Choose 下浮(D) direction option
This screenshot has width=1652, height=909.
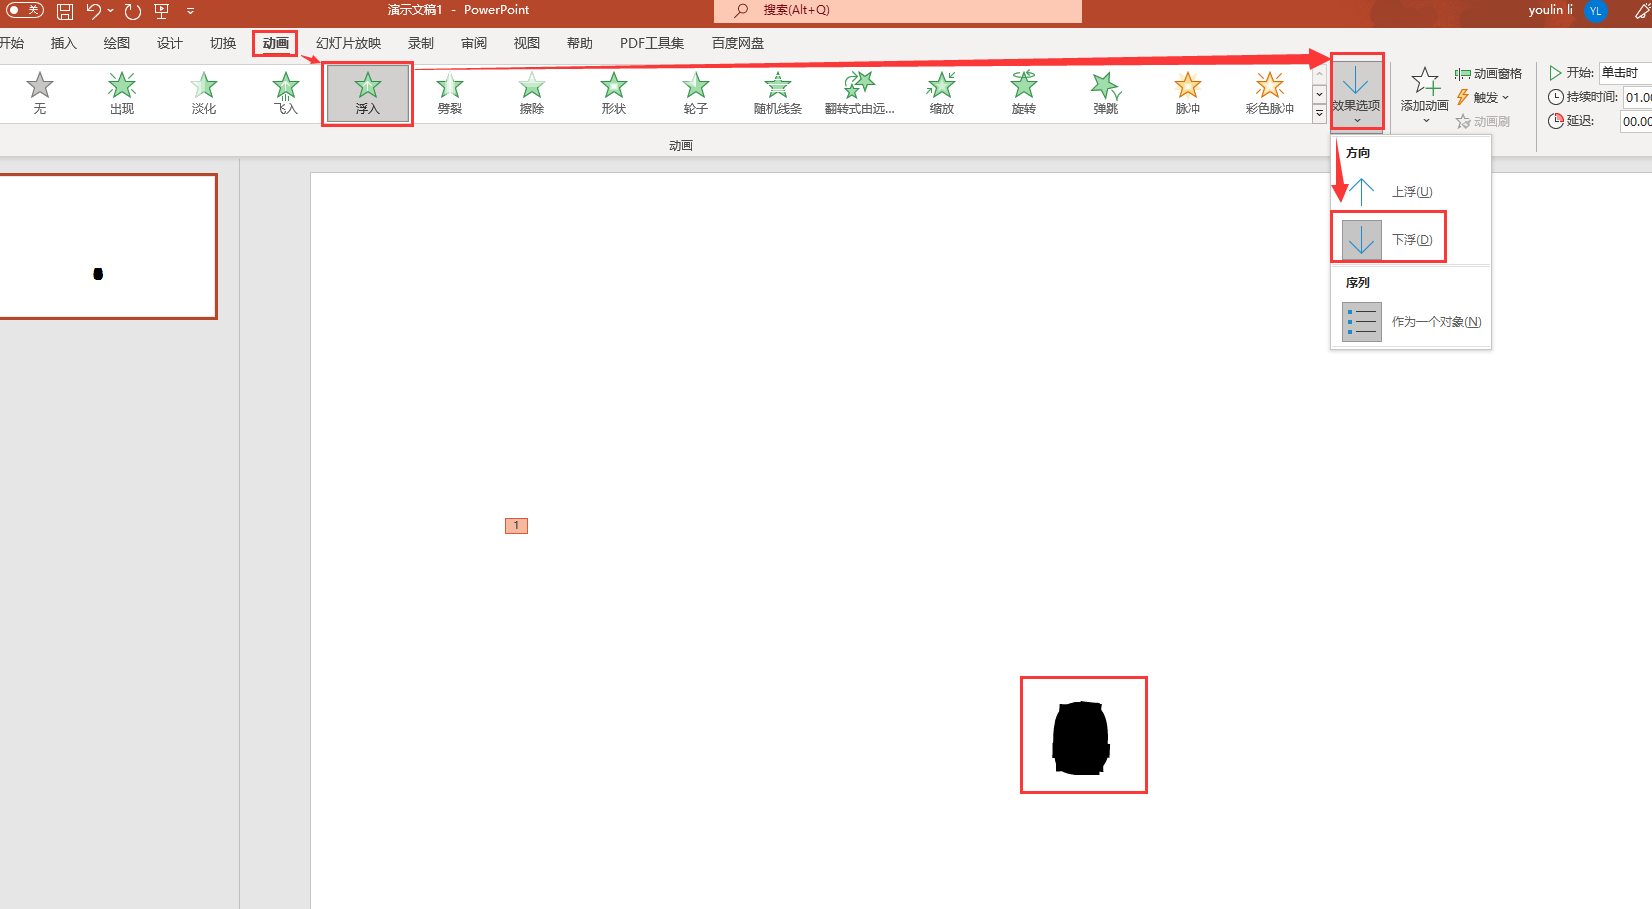coord(1410,240)
